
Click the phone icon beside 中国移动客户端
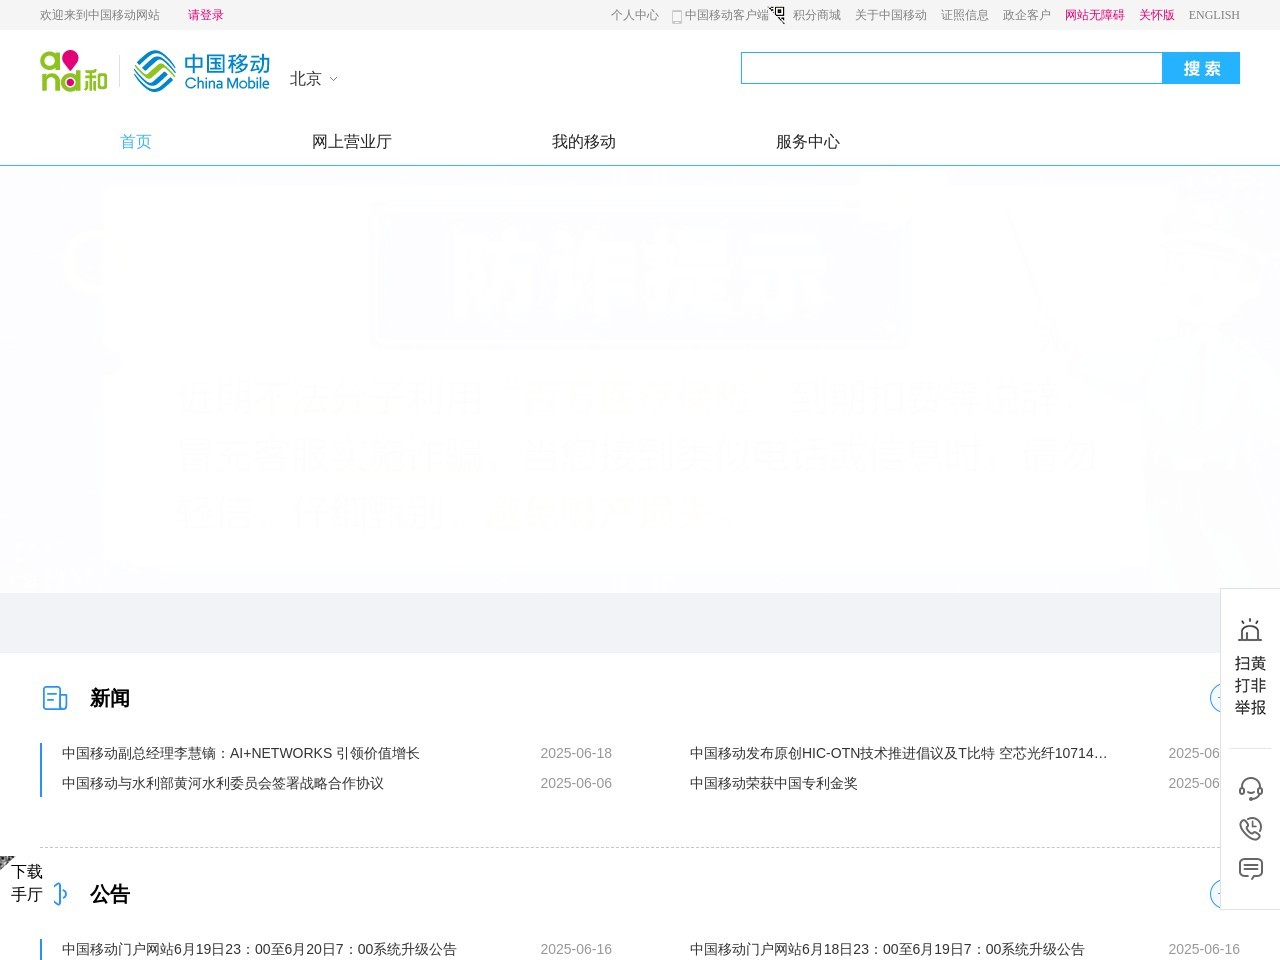pos(677,16)
